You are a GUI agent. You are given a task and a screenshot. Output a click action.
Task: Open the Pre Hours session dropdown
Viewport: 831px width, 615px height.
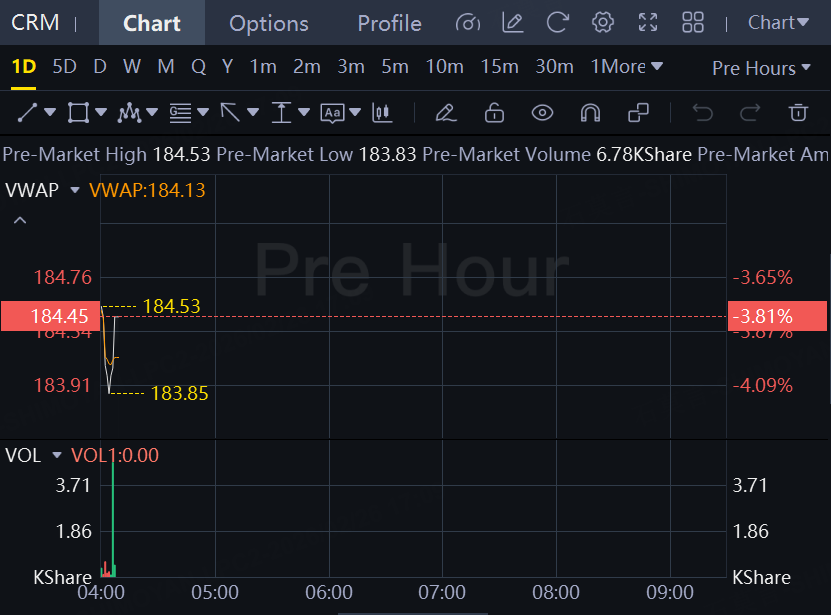(762, 68)
